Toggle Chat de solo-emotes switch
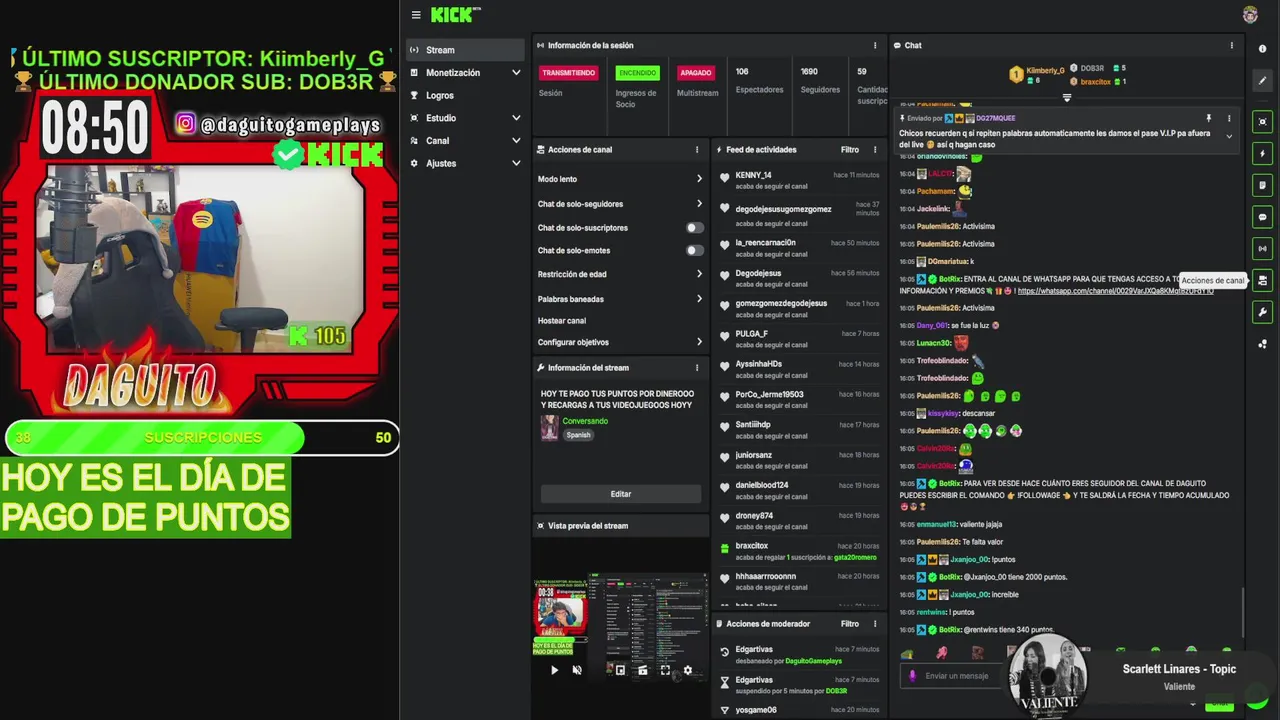The height and width of the screenshot is (720, 1280). [x=694, y=250]
